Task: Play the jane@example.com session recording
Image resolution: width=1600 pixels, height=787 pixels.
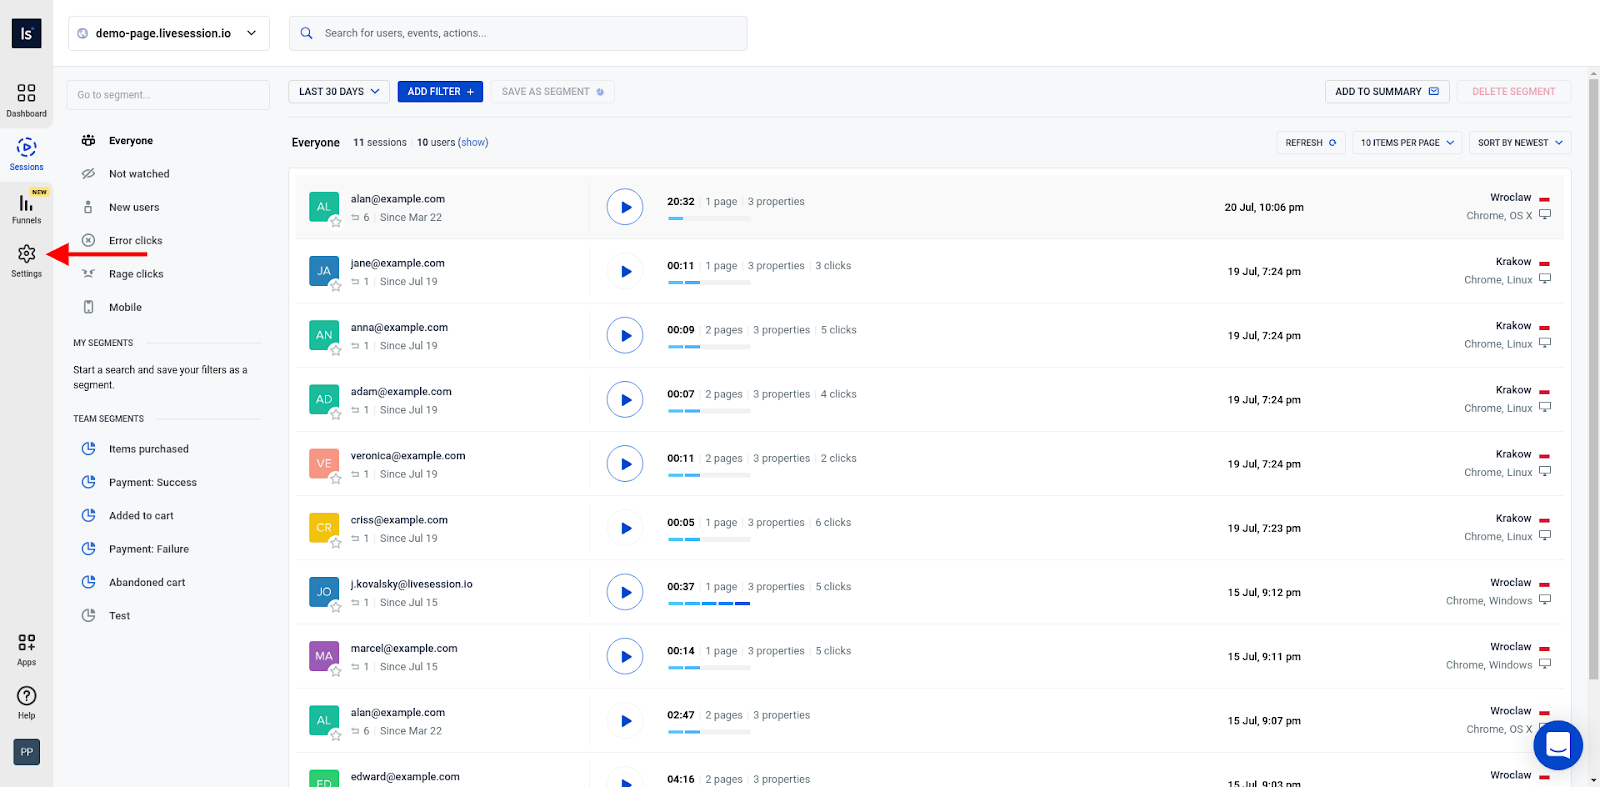Action: click(x=625, y=271)
